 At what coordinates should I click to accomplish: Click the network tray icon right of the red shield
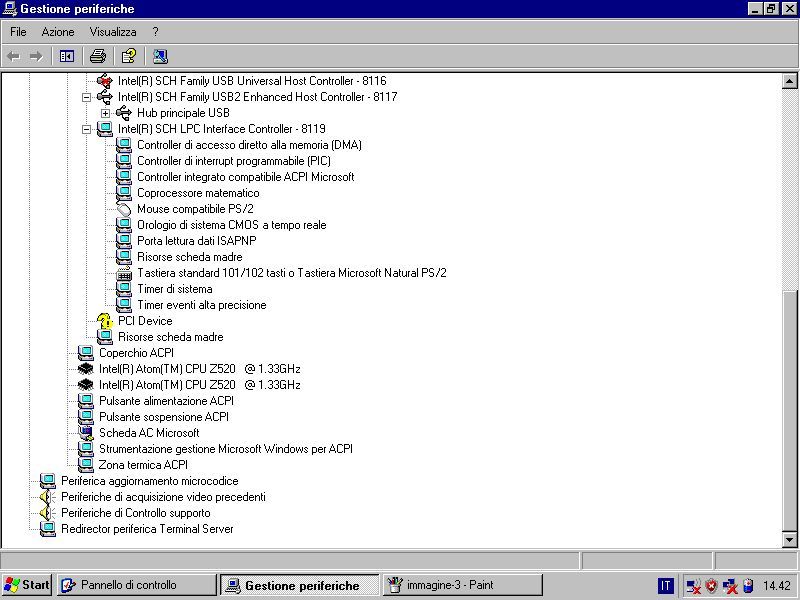(730, 586)
